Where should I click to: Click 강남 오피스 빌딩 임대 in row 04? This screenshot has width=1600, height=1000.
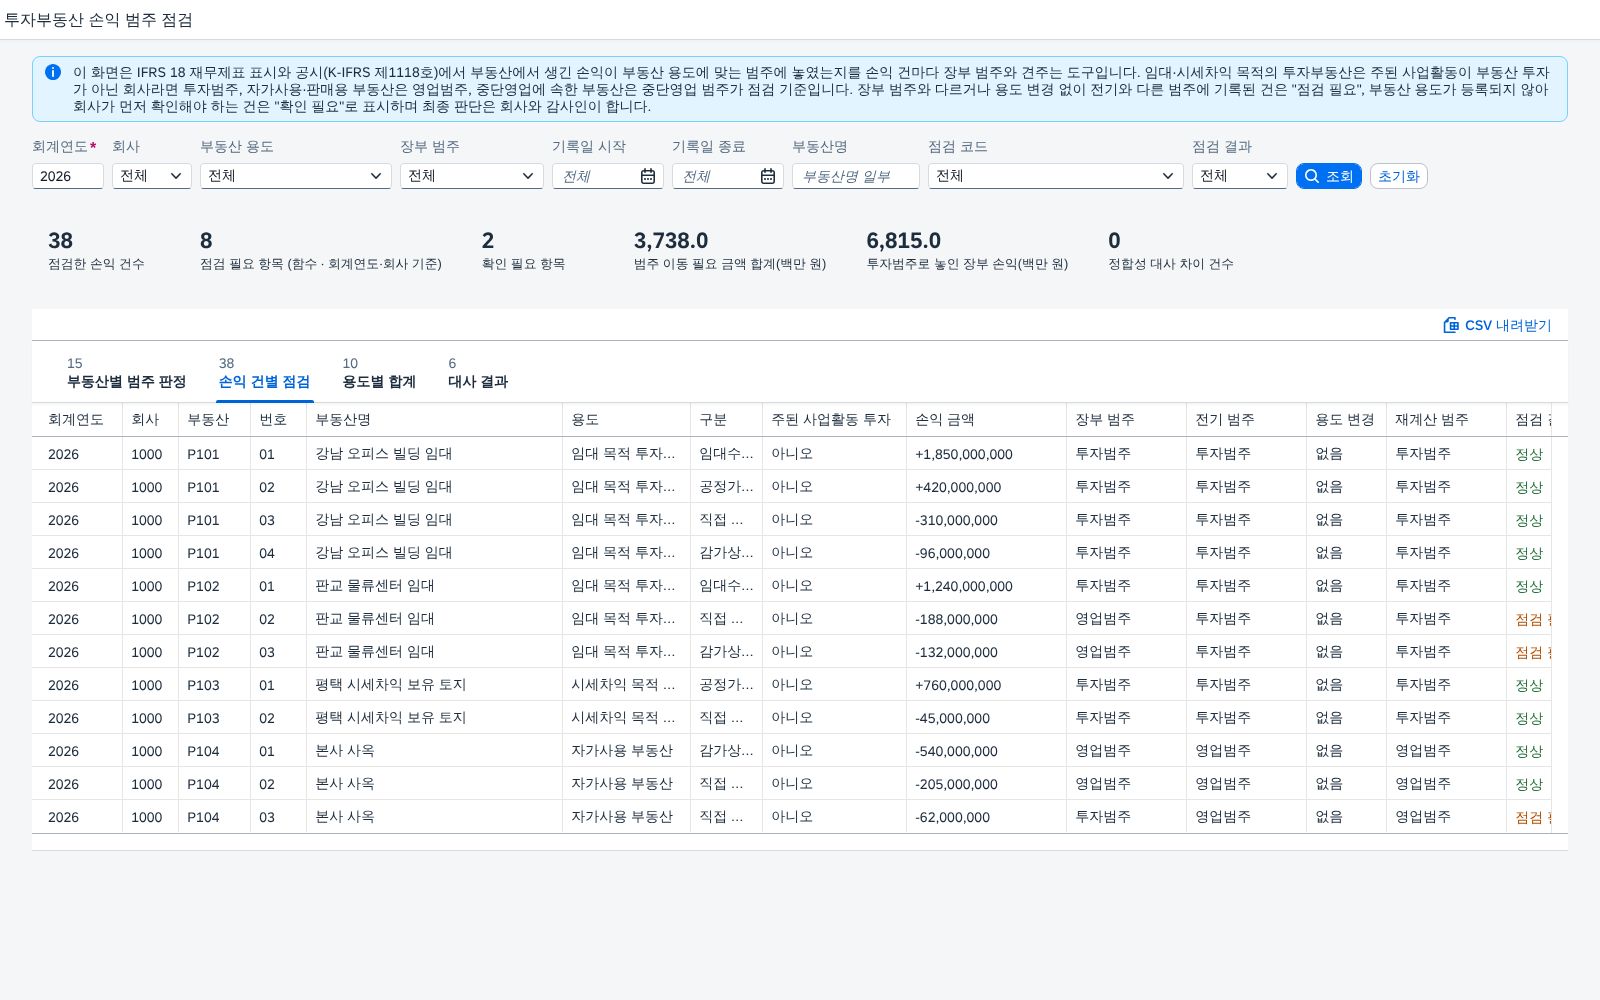(x=383, y=553)
